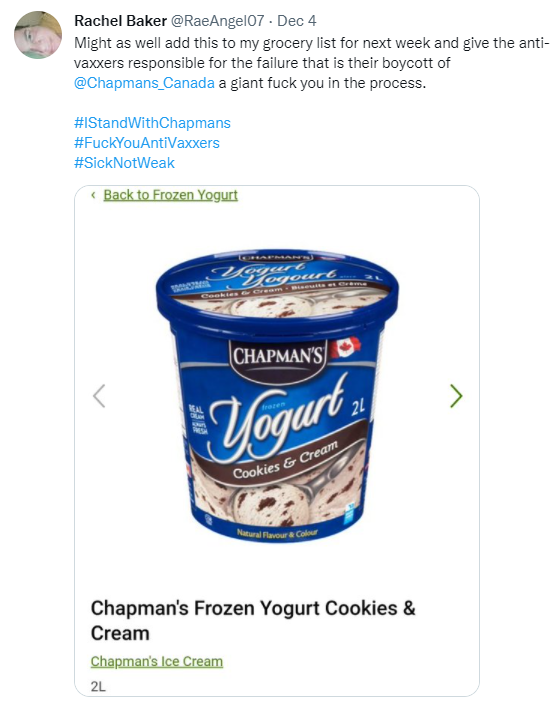
Task: Open the #SickNotWeak hashtag
Action: pos(124,163)
